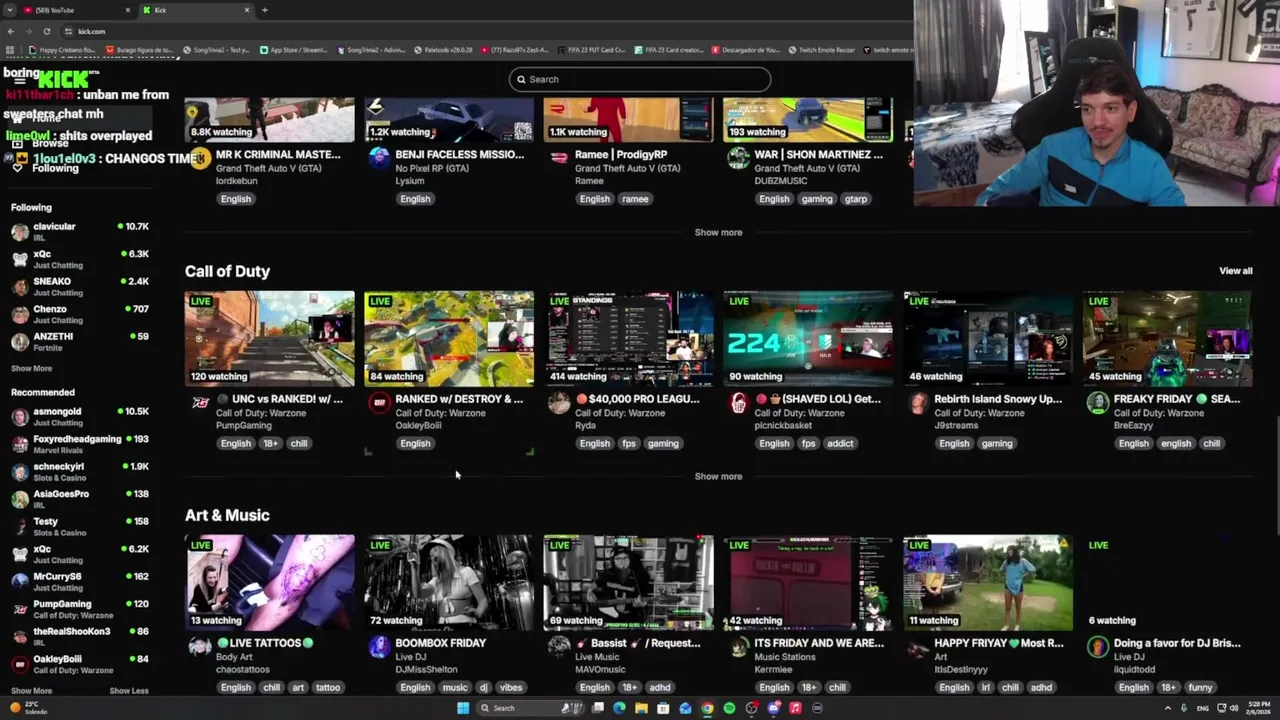The width and height of the screenshot is (1280, 720).
Task: Click Chenzo's avatar in Following list
Action: tap(20, 315)
